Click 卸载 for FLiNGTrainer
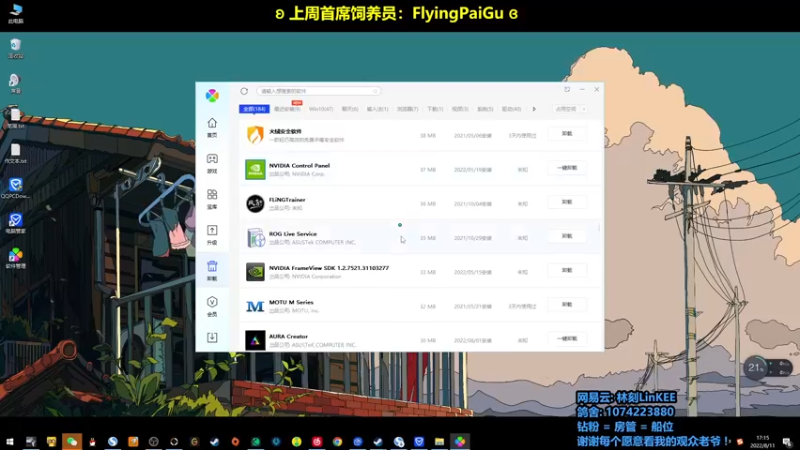The image size is (800, 450). click(x=567, y=202)
